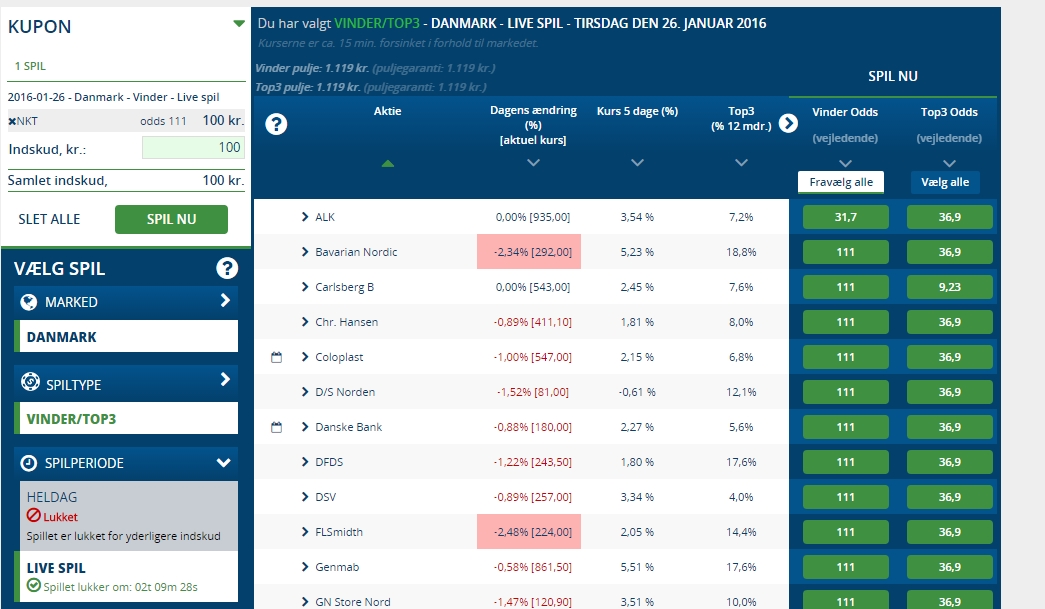Expand the Carlsberg B row
1045x609 pixels.
pos(305,287)
